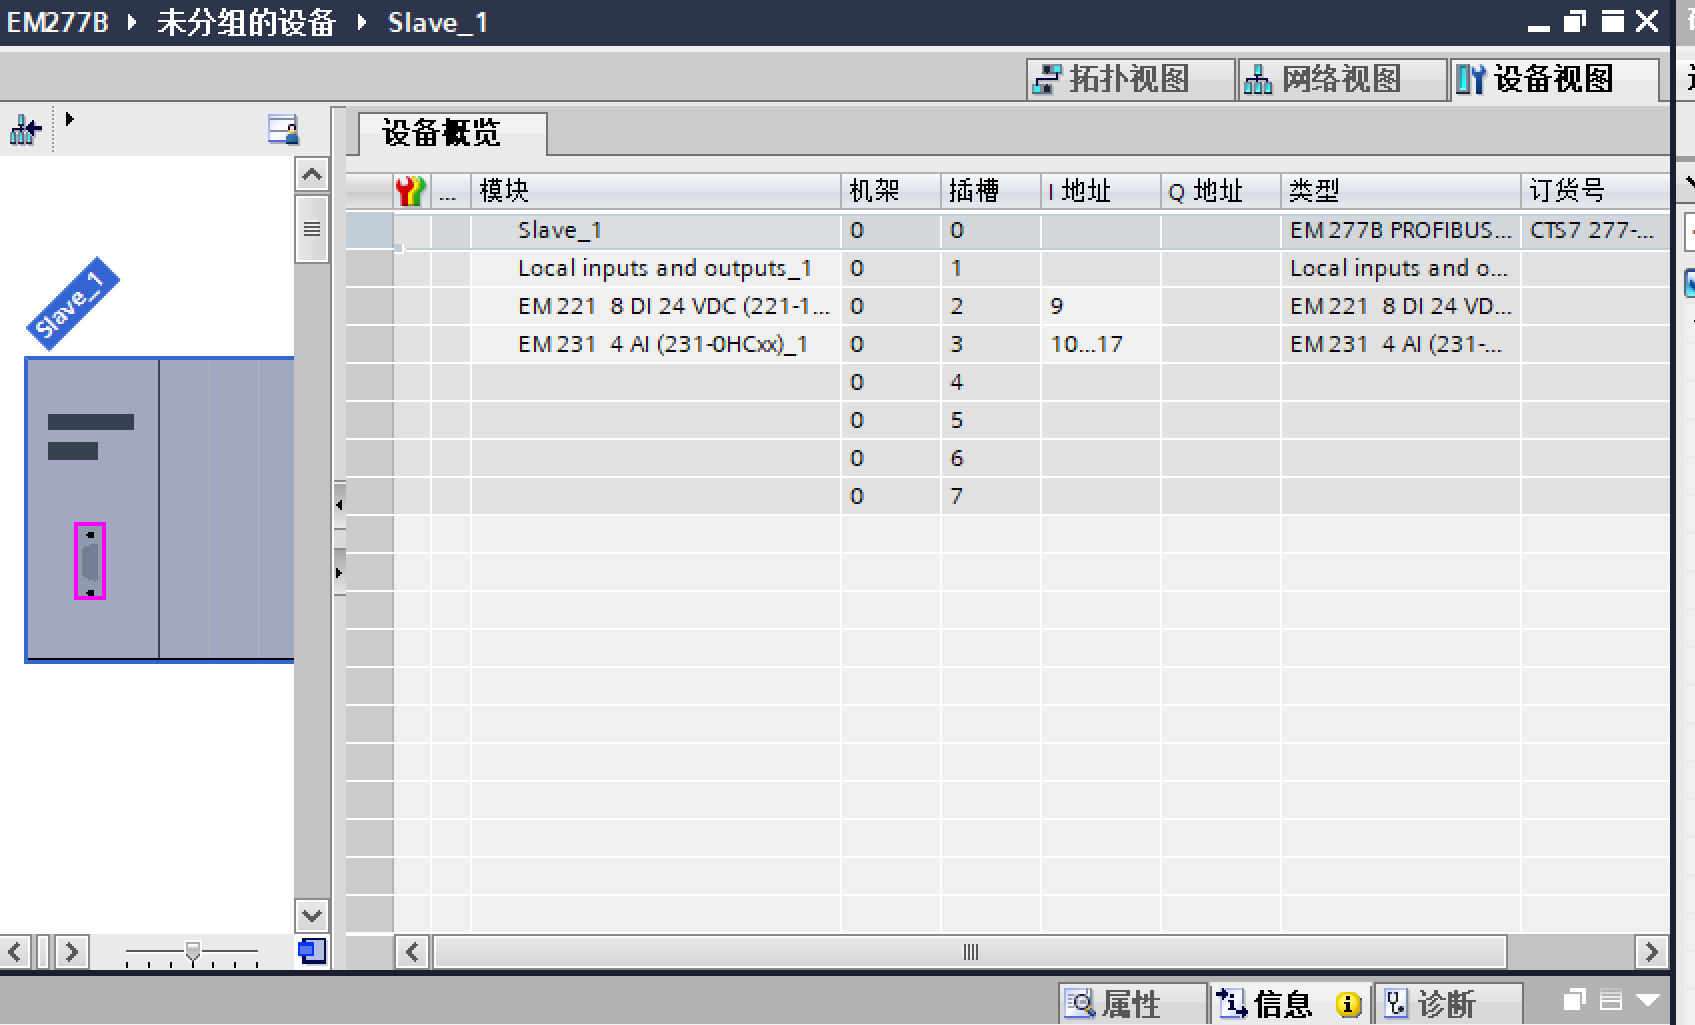The width and height of the screenshot is (1695, 1025).
Task: Click the I 地址 column header
Action: (1100, 190)
